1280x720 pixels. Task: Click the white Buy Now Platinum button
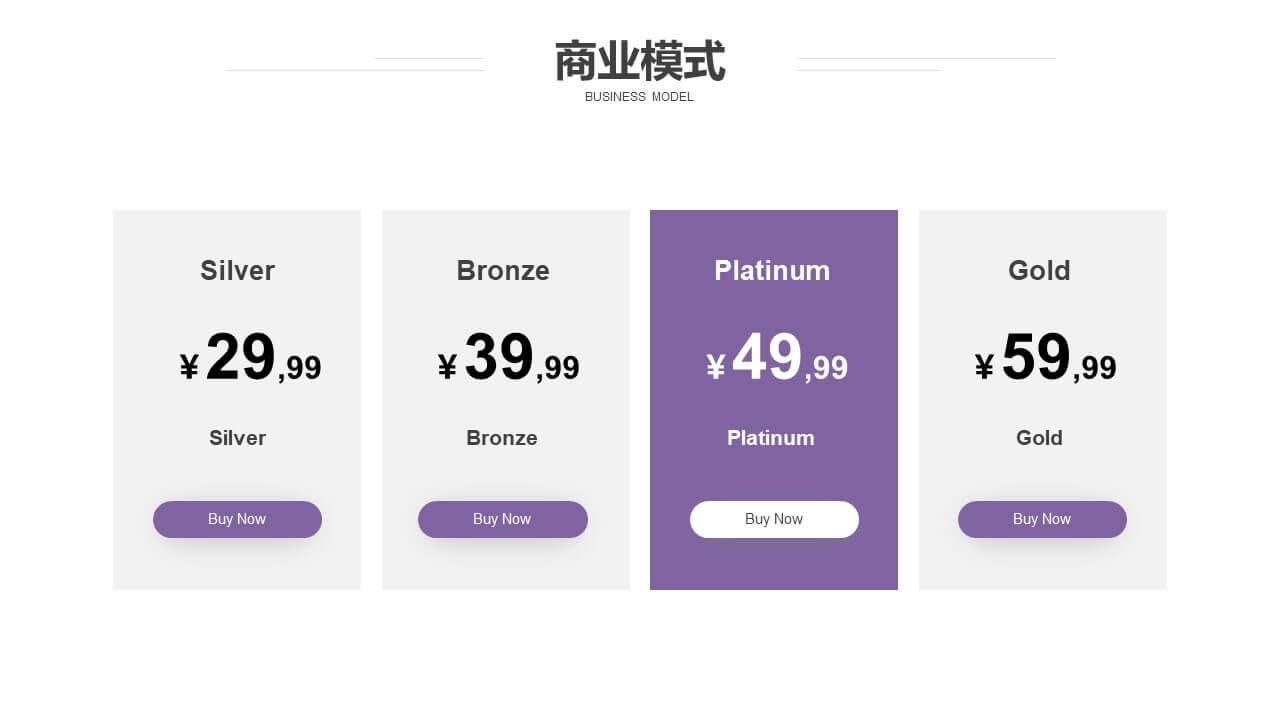[774, 519]
